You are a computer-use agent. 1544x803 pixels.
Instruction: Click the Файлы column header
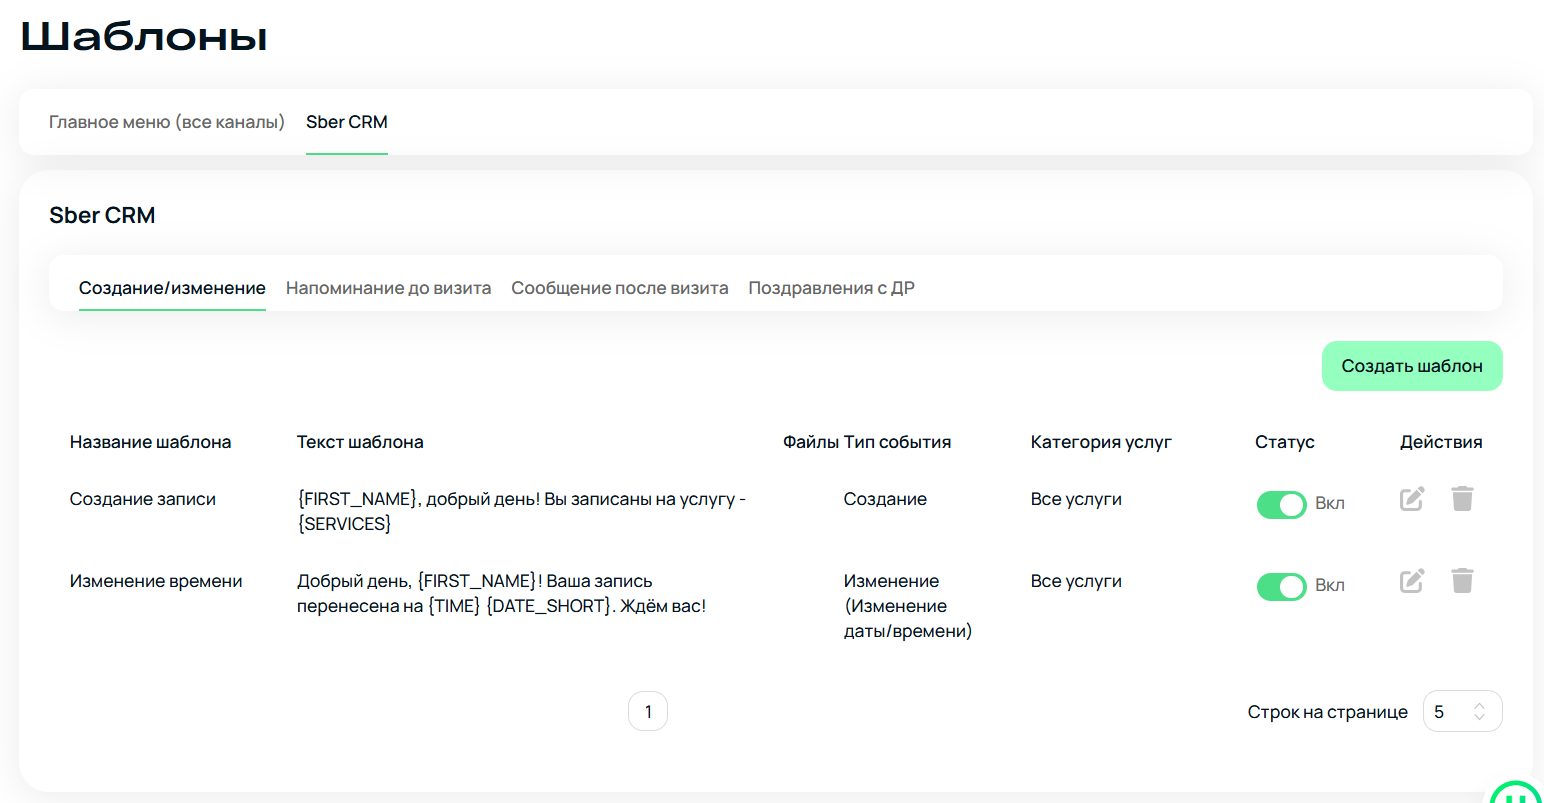tap(811, 442)
